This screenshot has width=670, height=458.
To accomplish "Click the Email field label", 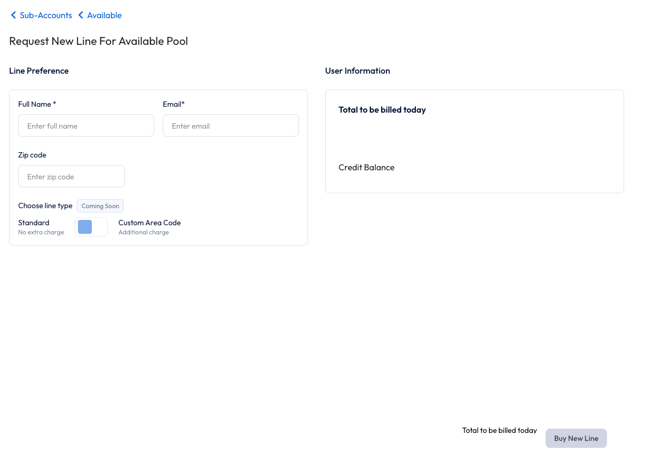I will pos(174,104).
